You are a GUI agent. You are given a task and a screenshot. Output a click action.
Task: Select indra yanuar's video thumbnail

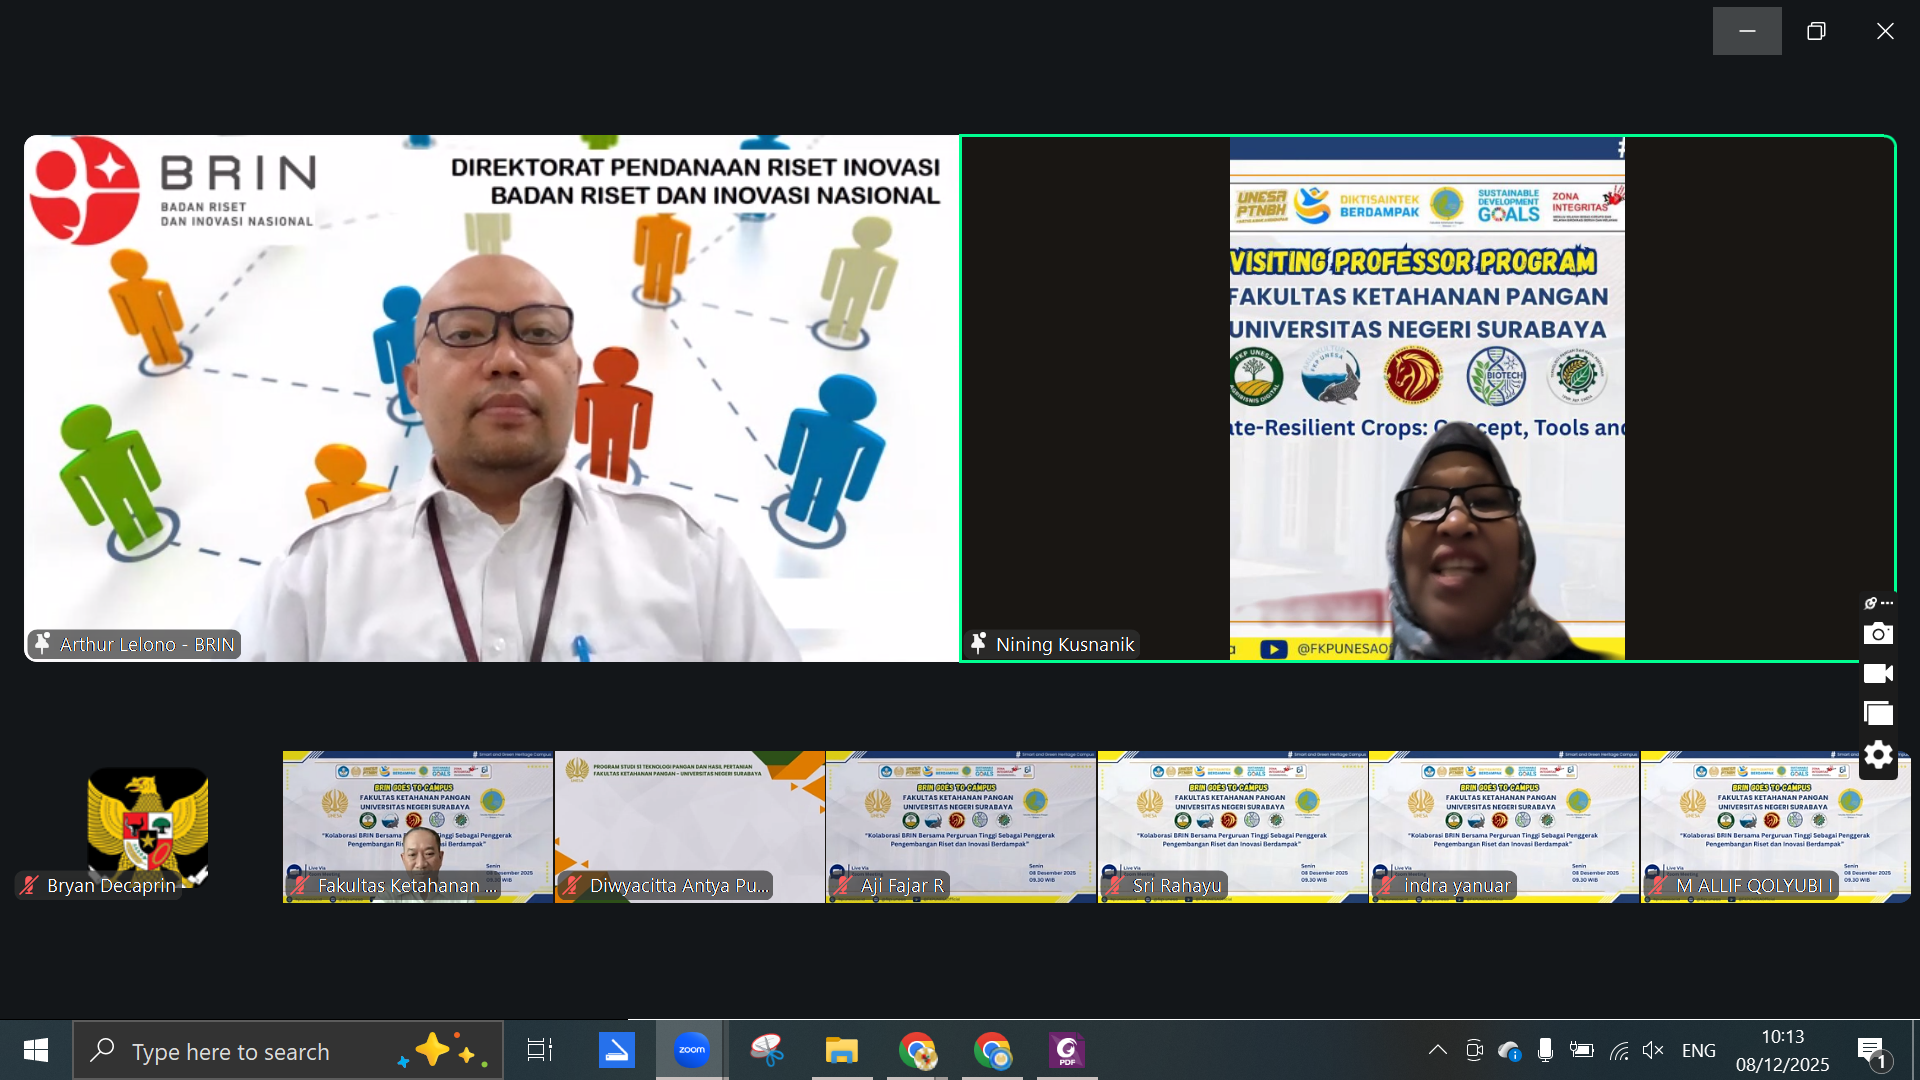click(x=1503, y=825)
